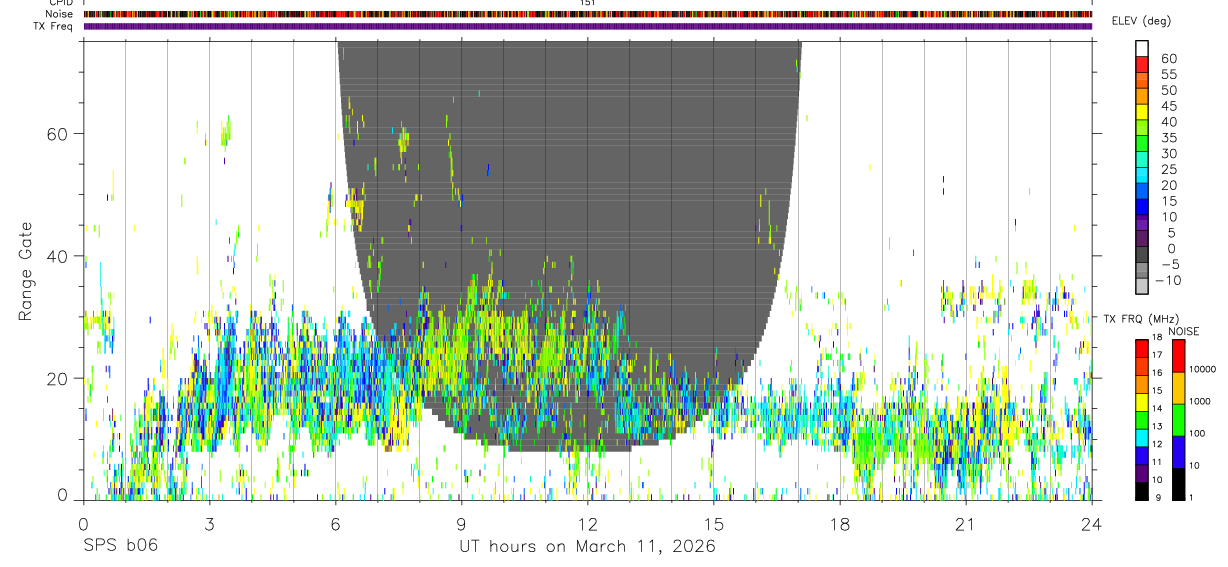Viewport: 1228px width, 567px height.
Task: Click the 'Noise' strip label at top left
Action: point(60,14)
